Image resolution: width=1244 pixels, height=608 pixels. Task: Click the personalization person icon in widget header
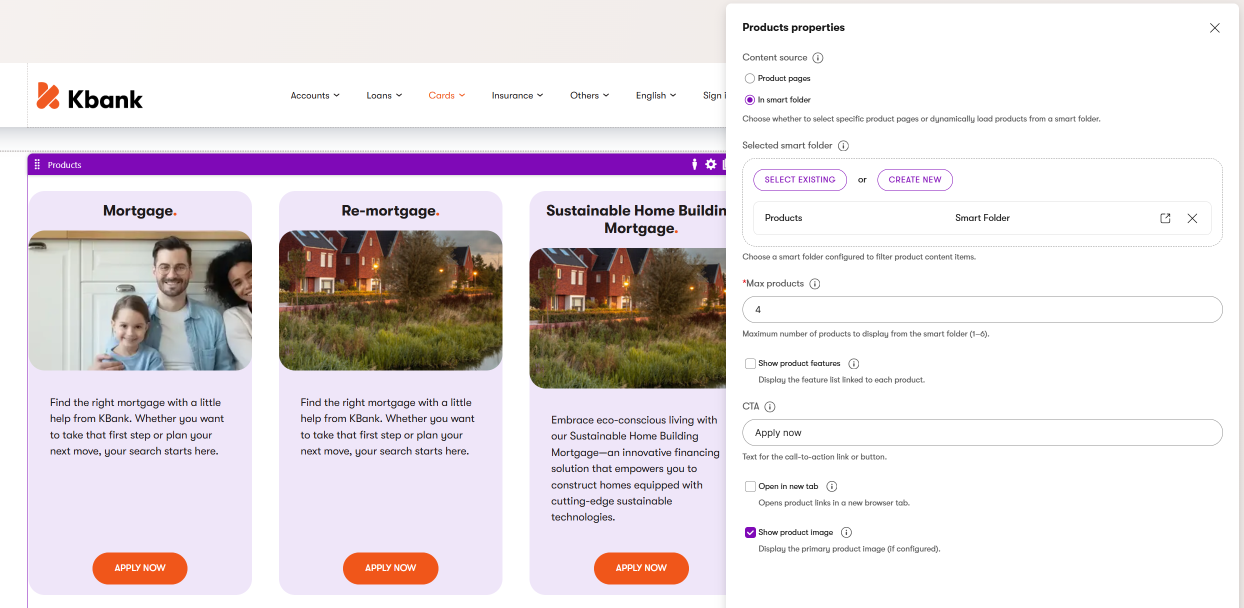[x=695, y=164]
